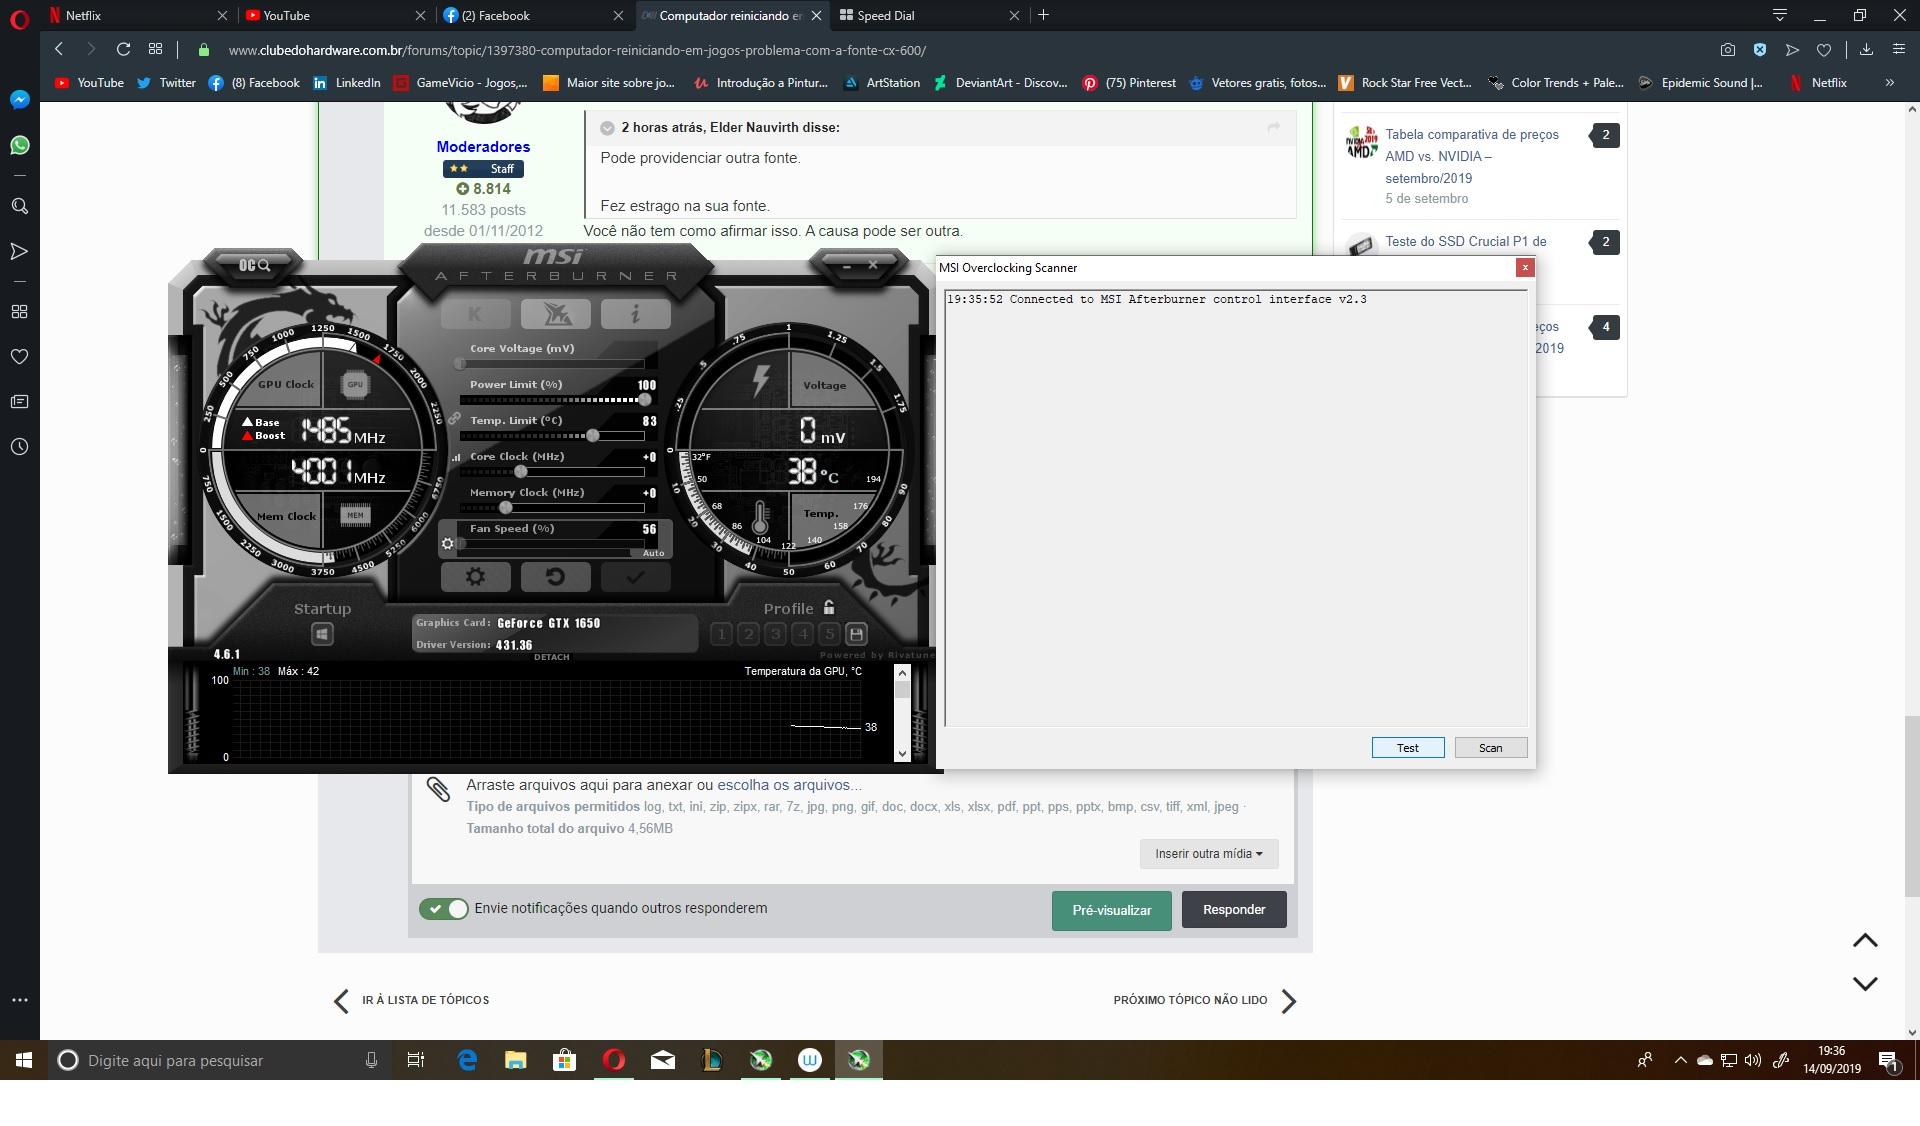Click the Responder button
Viewport: 1920px width, 1126px height.
coord(1234,910)
